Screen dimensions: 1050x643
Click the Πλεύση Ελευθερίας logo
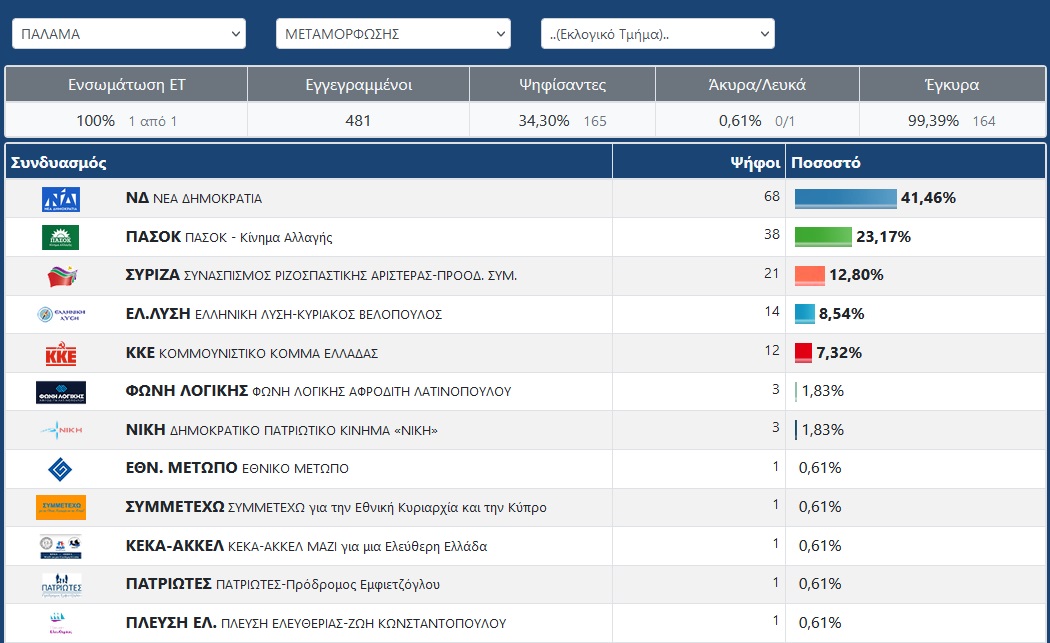pos(60,623)
